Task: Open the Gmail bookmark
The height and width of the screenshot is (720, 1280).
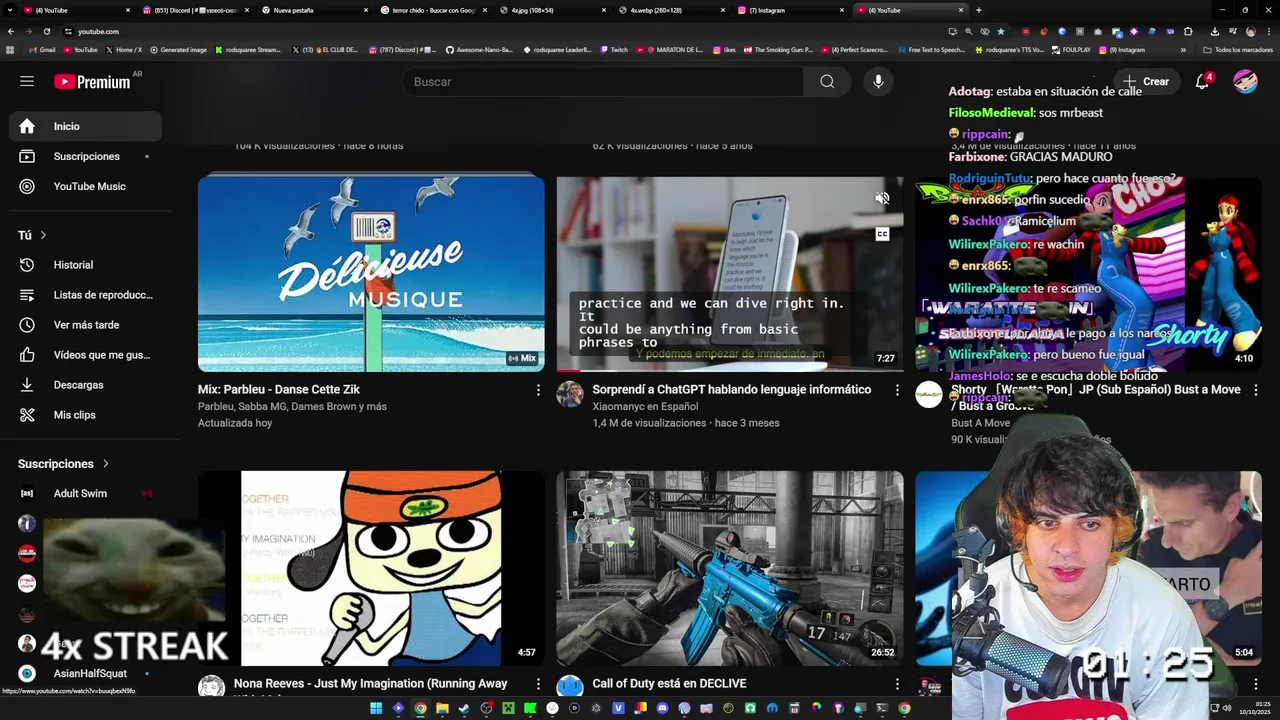Action: coord(42,49)
